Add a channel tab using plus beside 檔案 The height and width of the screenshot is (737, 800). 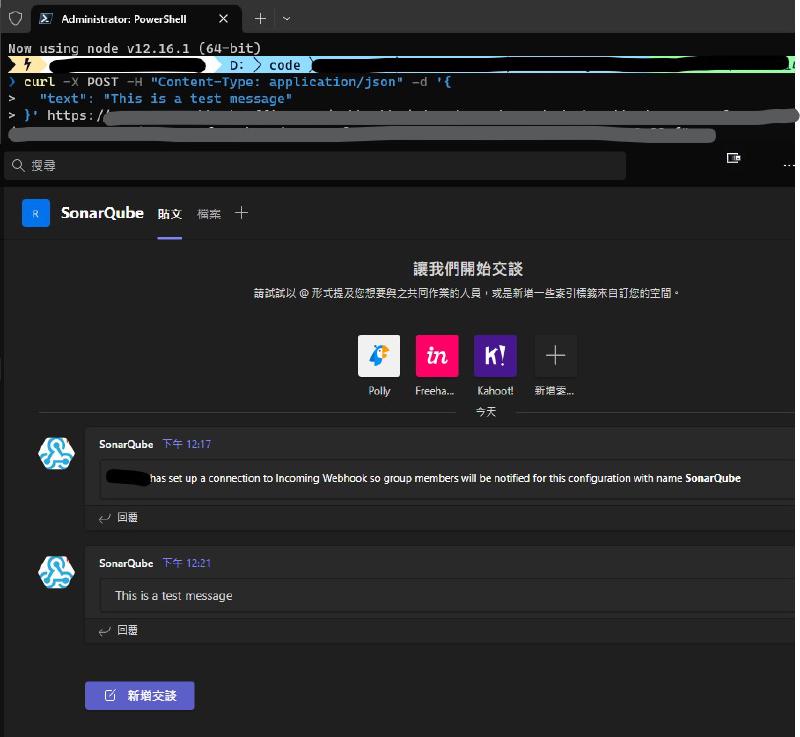(x=241, y=213)
